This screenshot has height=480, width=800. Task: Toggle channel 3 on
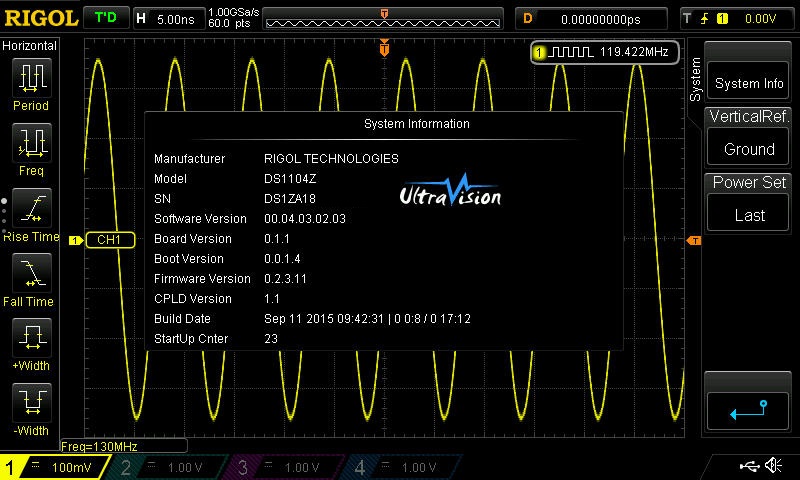pyautogui.click(x=285, y=467)
